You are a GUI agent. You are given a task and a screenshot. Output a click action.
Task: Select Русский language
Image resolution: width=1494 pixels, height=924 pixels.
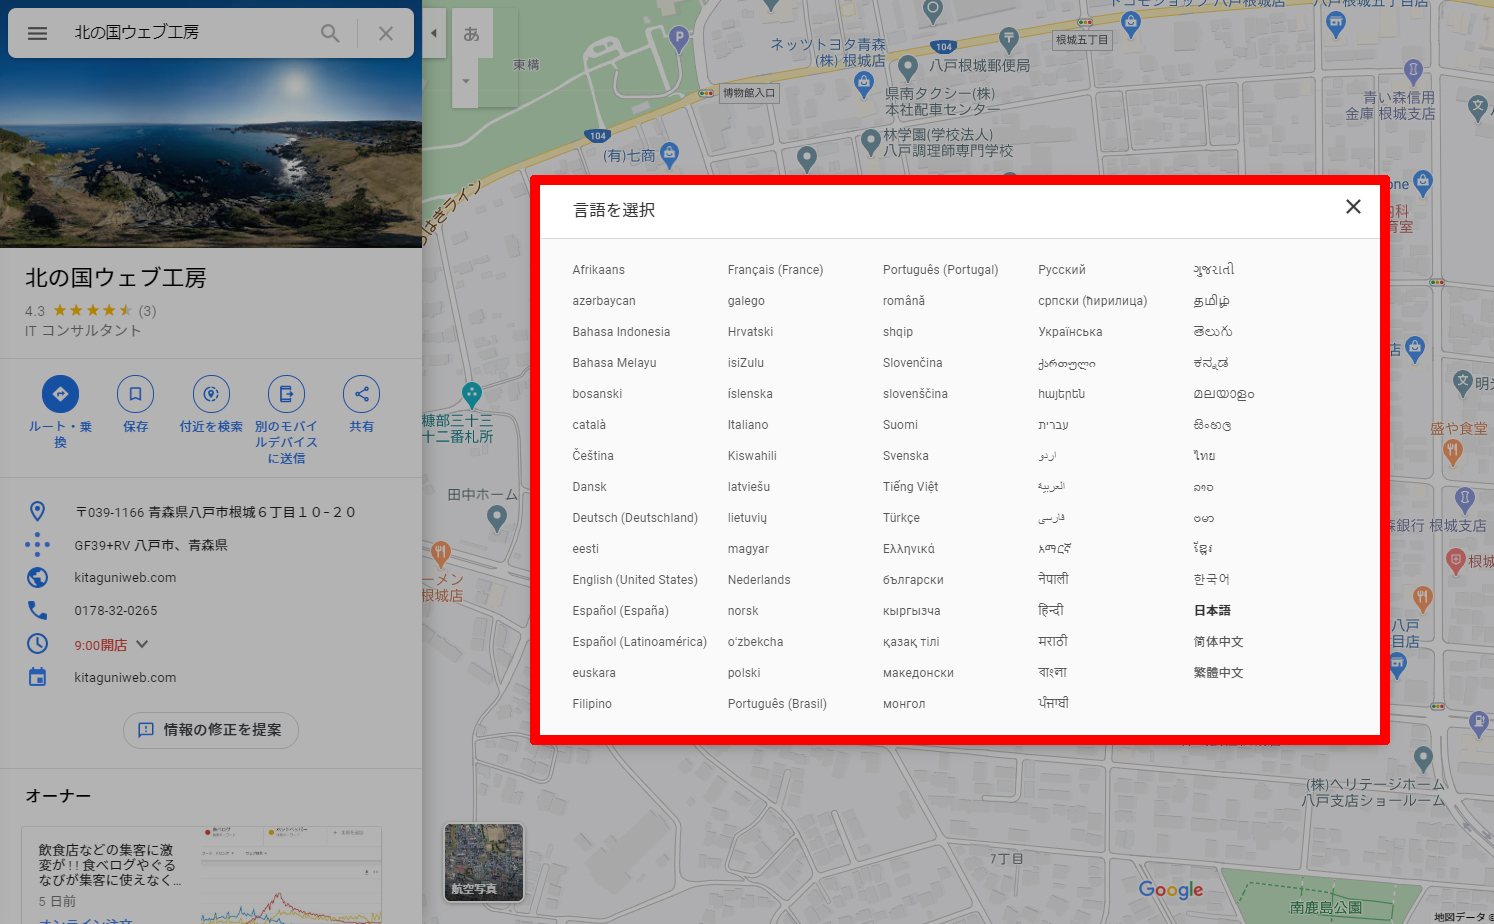1061,270
